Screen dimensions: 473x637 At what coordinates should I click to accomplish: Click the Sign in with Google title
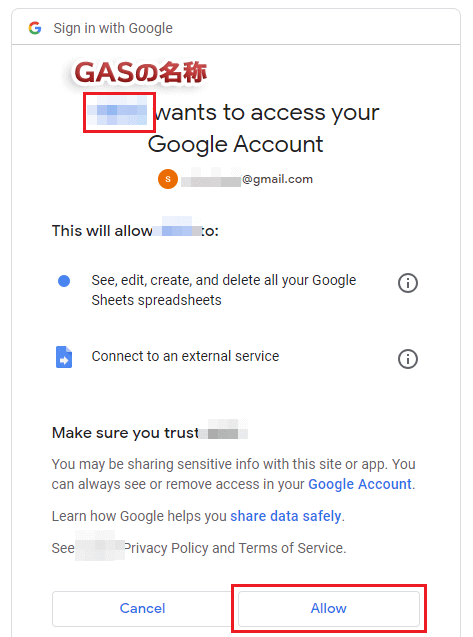tap(113, 28)
